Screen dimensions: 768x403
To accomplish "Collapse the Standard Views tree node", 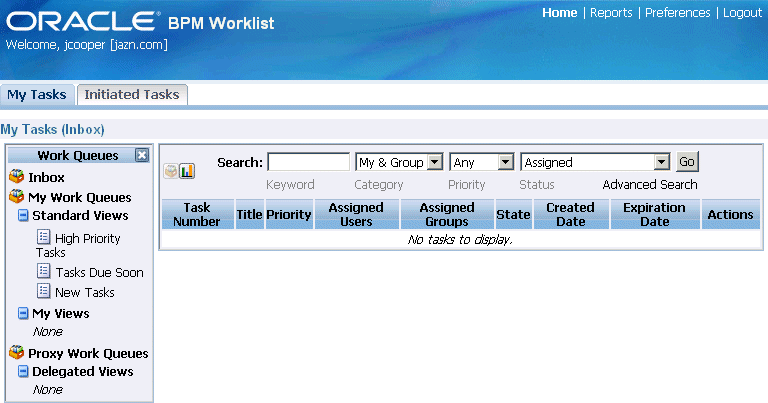I will click(23, 215).
